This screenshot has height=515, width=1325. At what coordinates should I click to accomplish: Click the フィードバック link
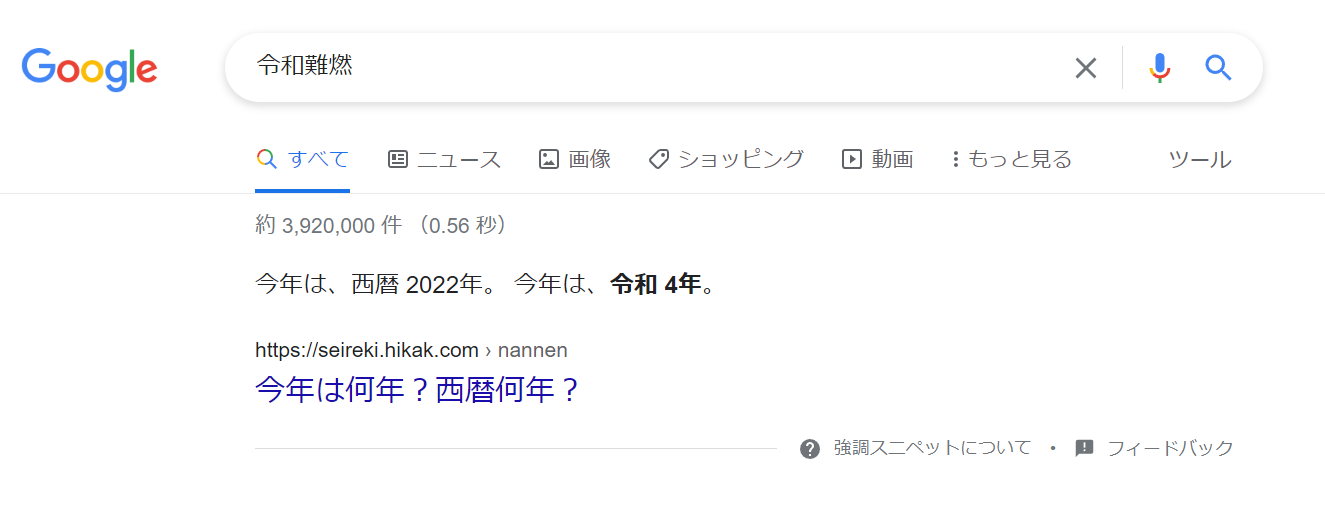click(x=1170, y=448)
